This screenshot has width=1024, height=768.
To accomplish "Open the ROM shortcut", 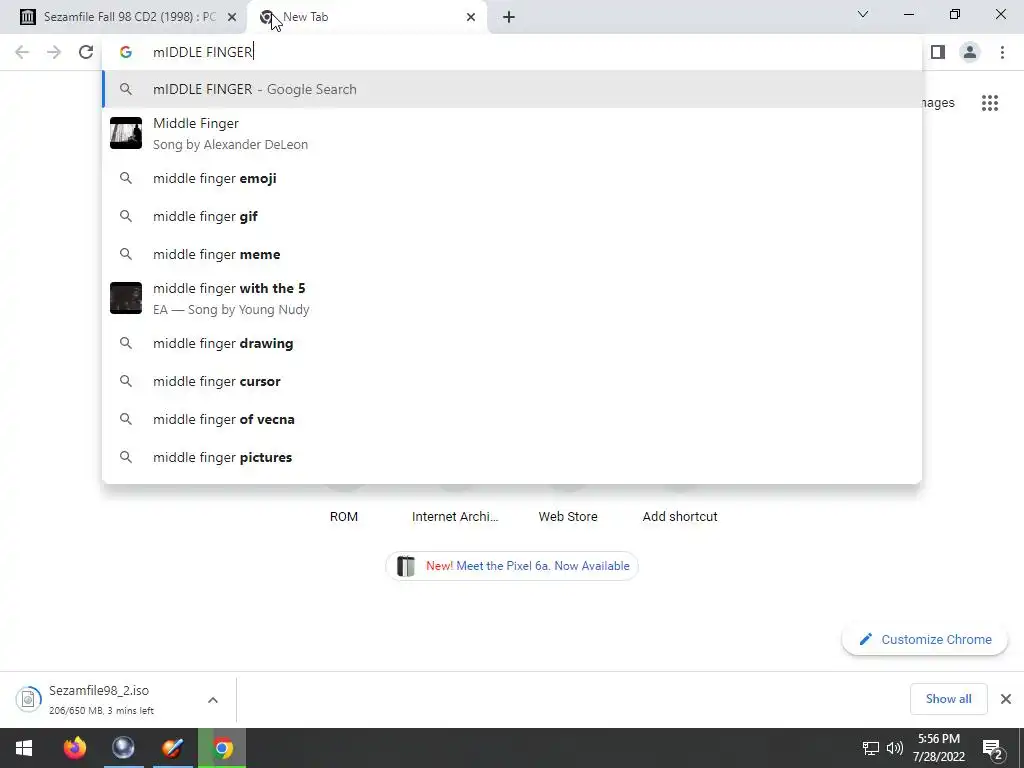I will point(344,516).
